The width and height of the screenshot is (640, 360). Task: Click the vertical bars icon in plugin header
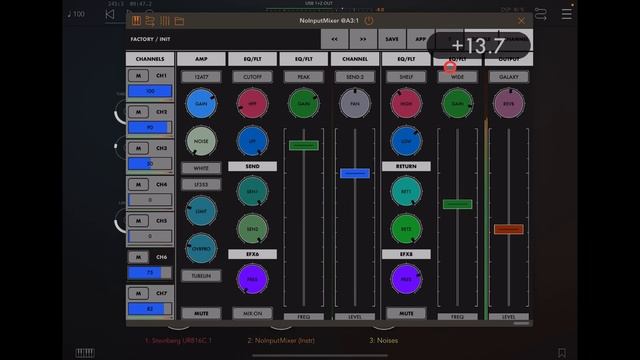[x=165, y=21]
